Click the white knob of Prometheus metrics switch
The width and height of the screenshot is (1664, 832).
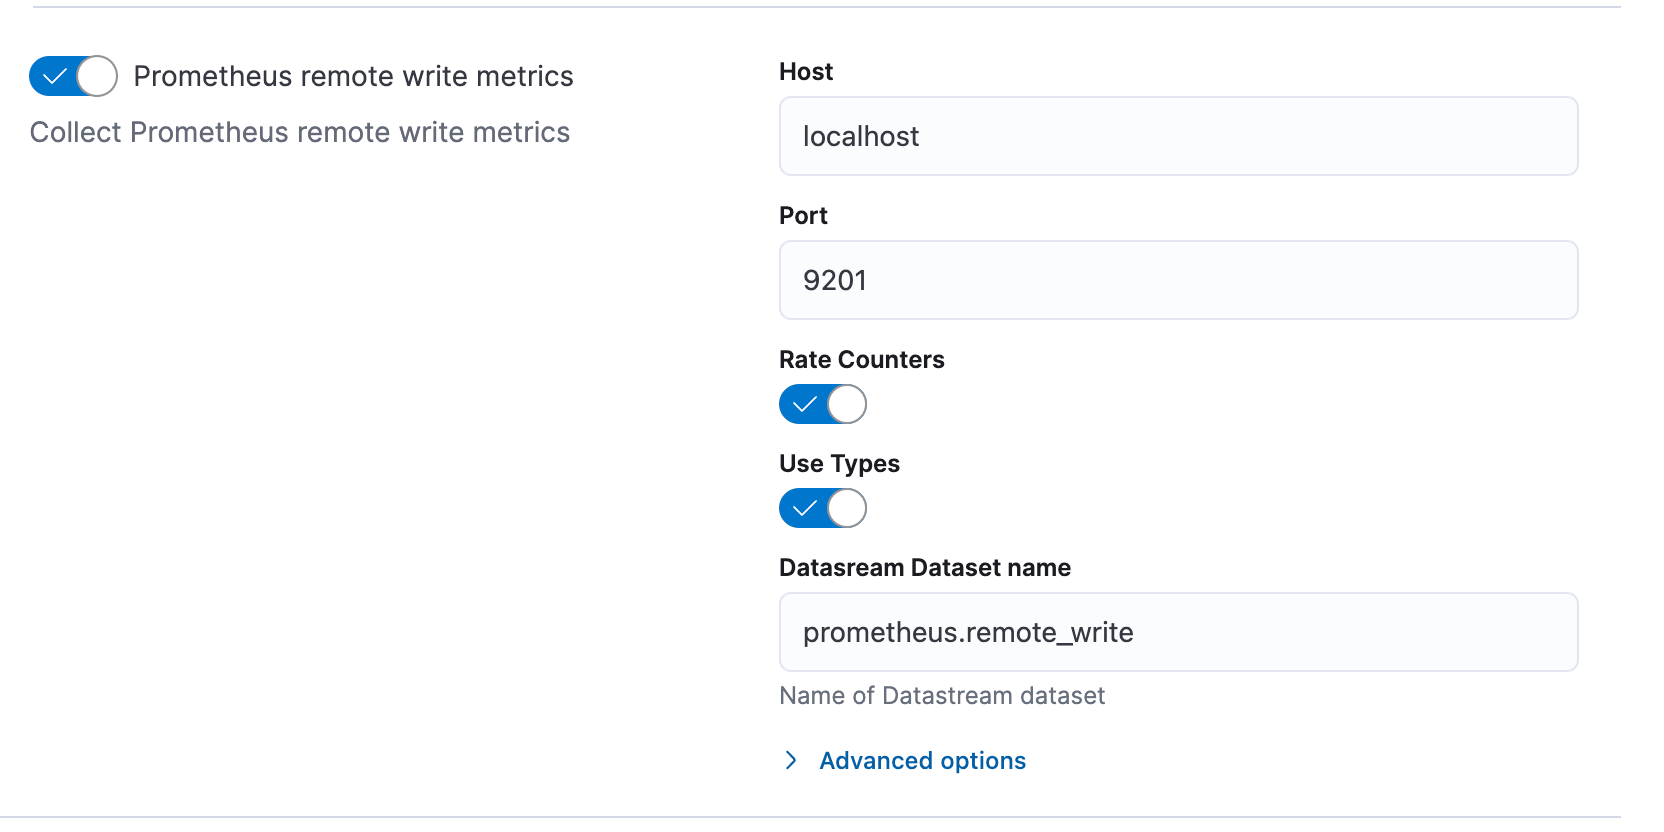(97, 76)
